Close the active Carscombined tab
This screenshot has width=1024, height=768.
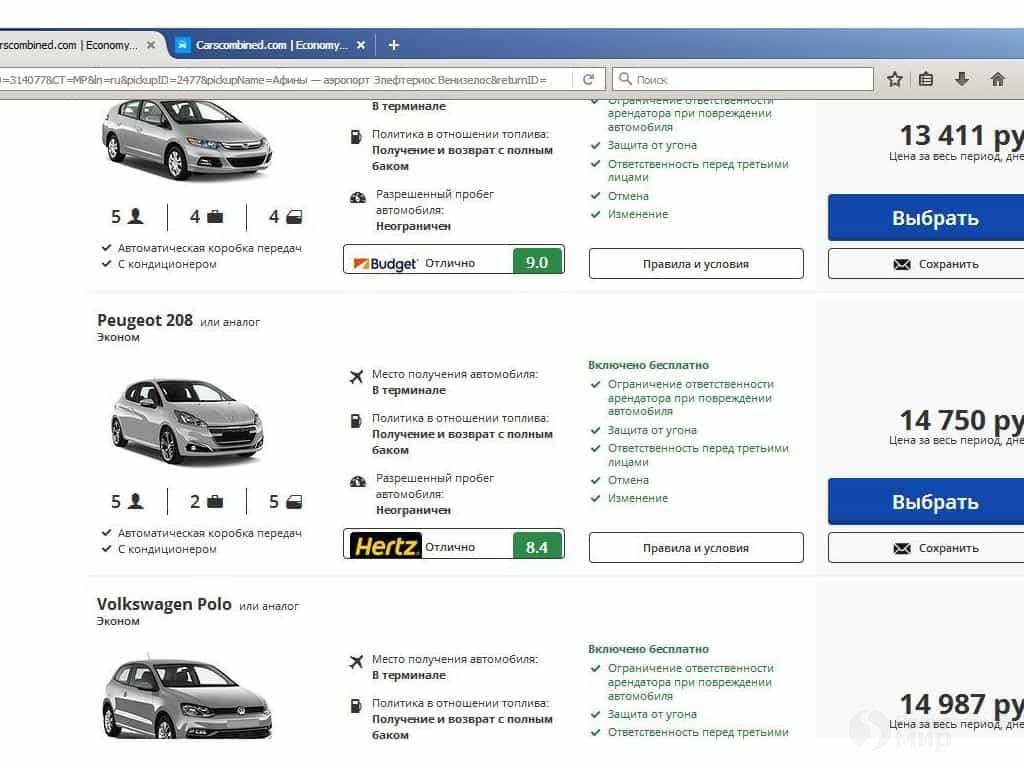(x=361, y=45)
